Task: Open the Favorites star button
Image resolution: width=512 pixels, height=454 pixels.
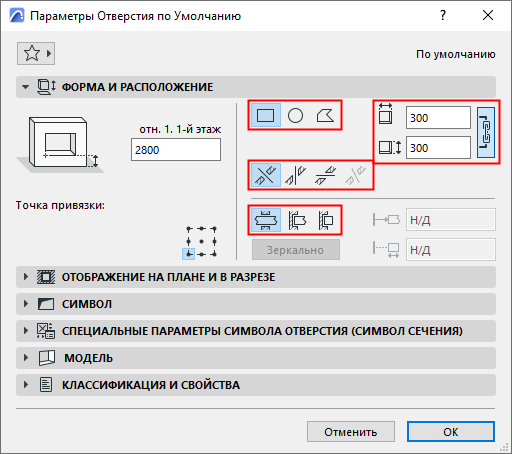Action: click(x=32, y=53)
